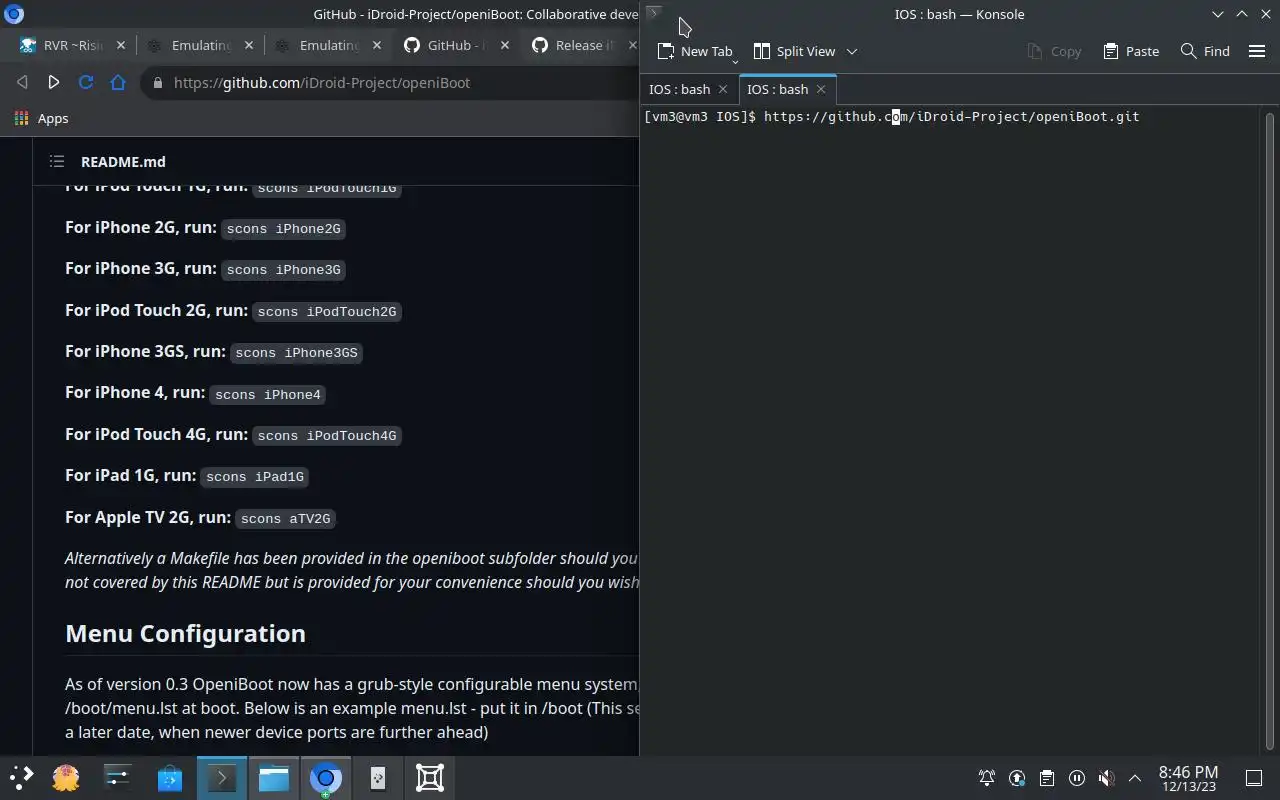Image resolution: width=1280 pixels, height=800 pixels.
Task: Click the Copy button in Konsole
Action: (1054, 51)
